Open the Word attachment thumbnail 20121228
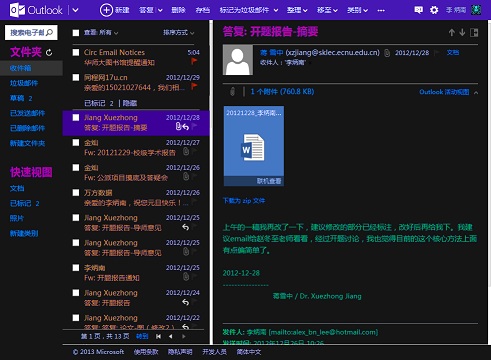This screenshot has width=491, height=360. (254, 146)
